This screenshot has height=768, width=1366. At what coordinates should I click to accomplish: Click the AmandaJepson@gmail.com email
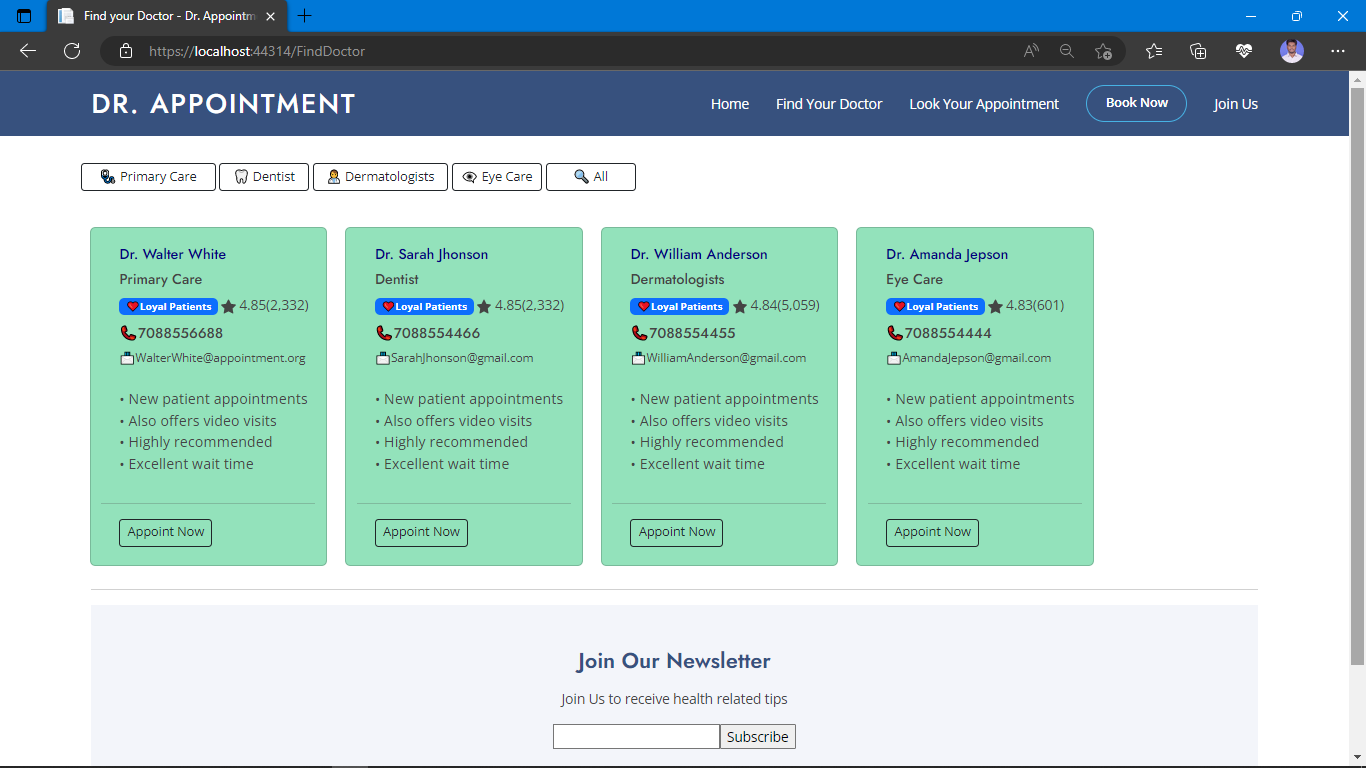point(976,358)
